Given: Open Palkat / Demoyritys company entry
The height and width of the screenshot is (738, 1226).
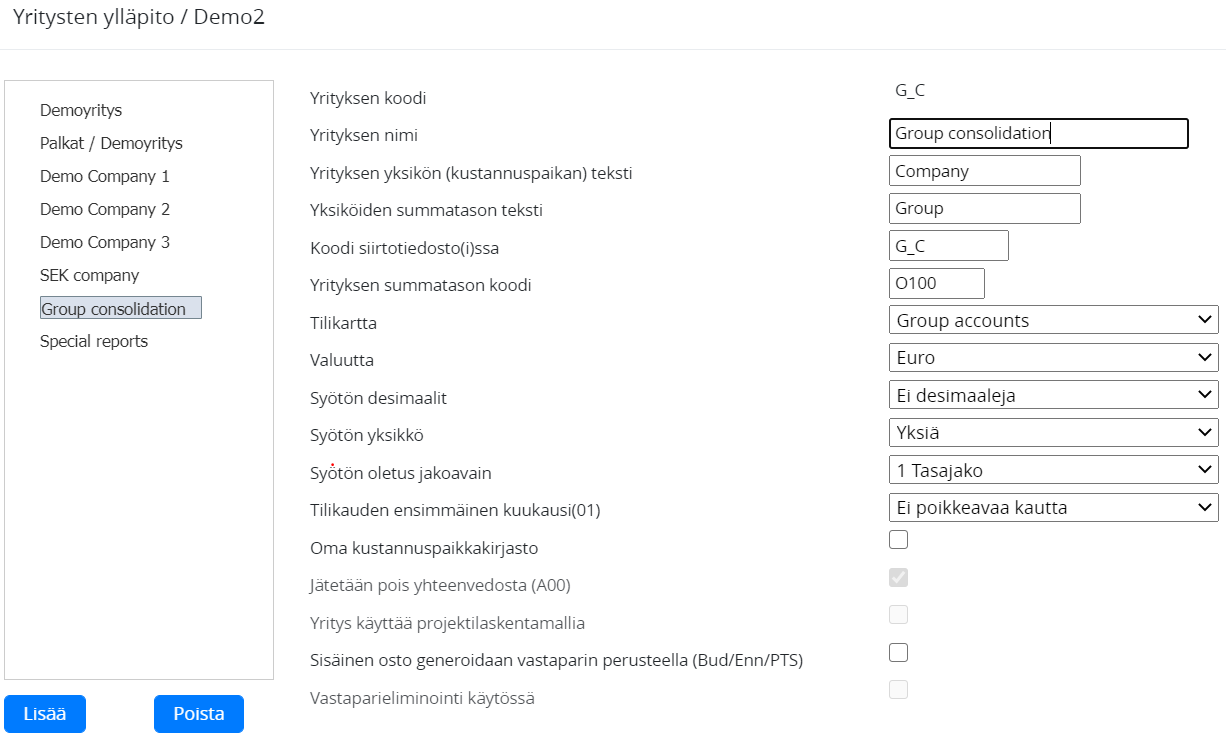Looking at the screenshot, I should pyautogui.click(x=111, y=143).
